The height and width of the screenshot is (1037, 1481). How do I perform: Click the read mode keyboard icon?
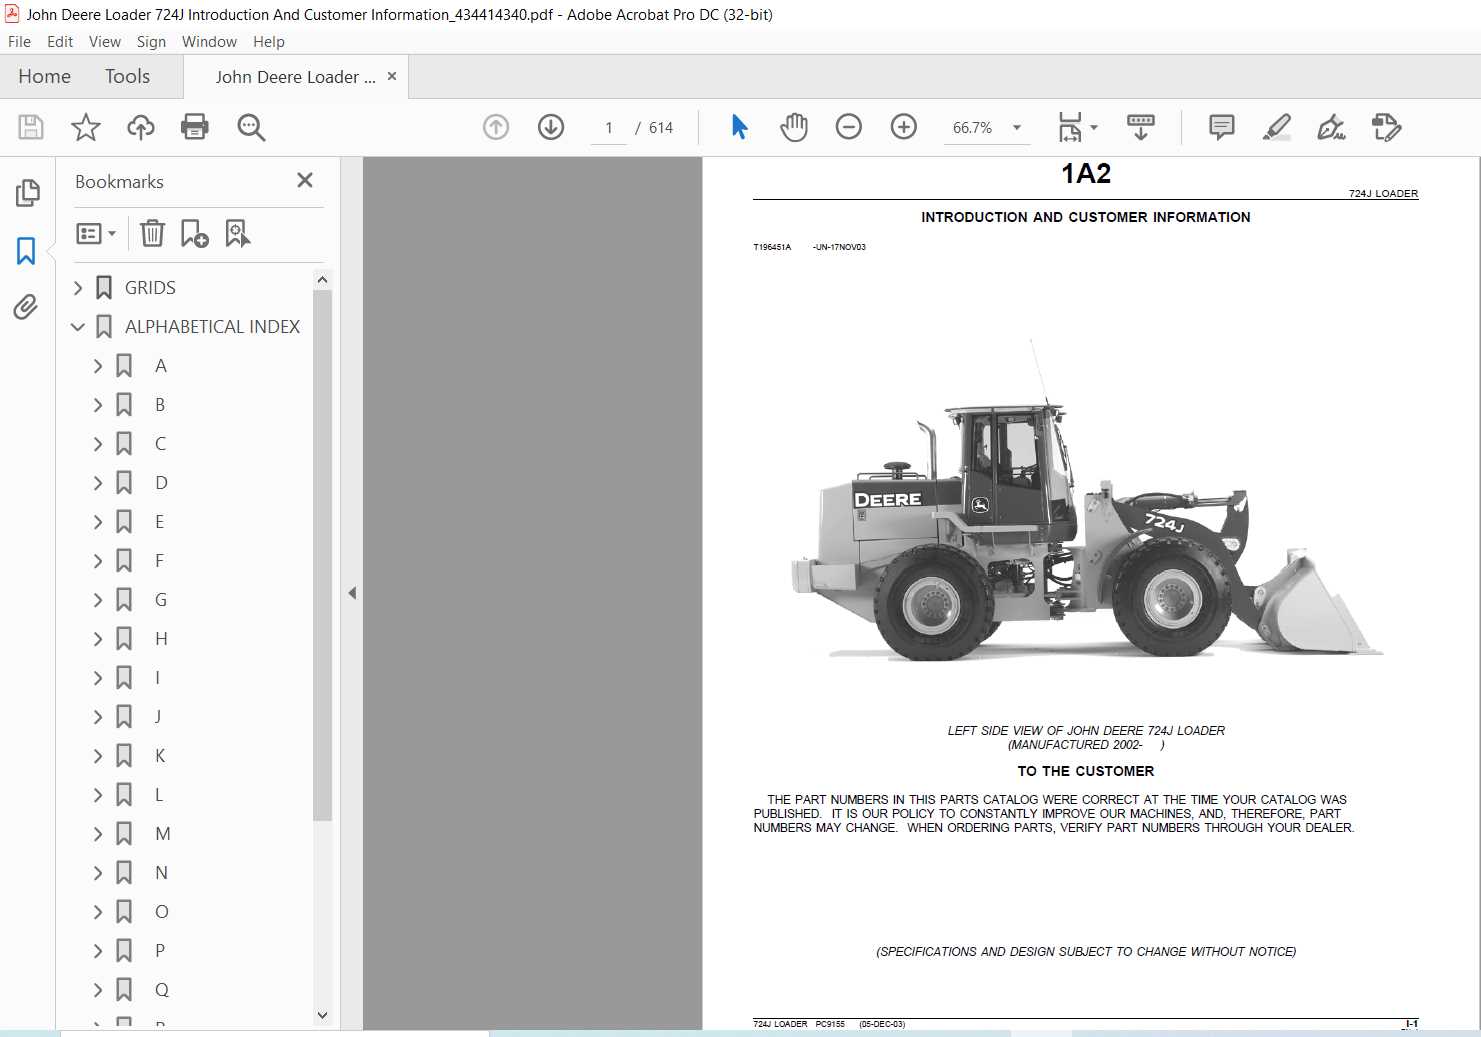[x=1141, y=127]
